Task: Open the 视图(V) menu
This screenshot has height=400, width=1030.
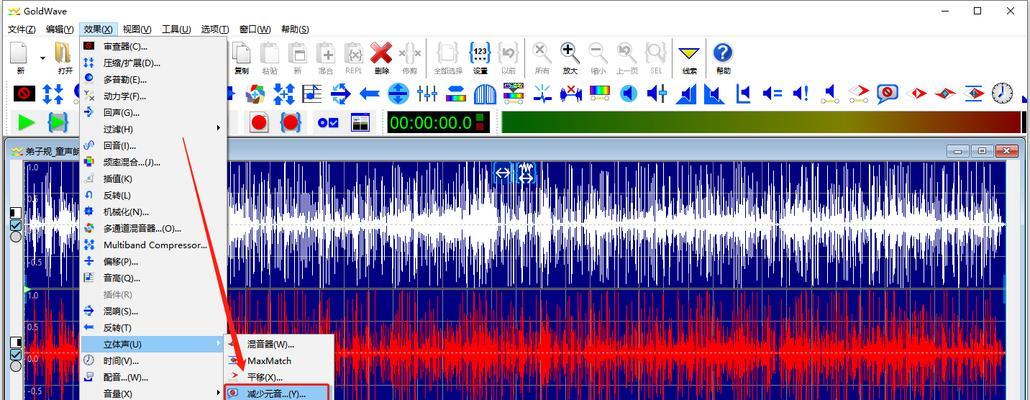Action: [137, 30]
